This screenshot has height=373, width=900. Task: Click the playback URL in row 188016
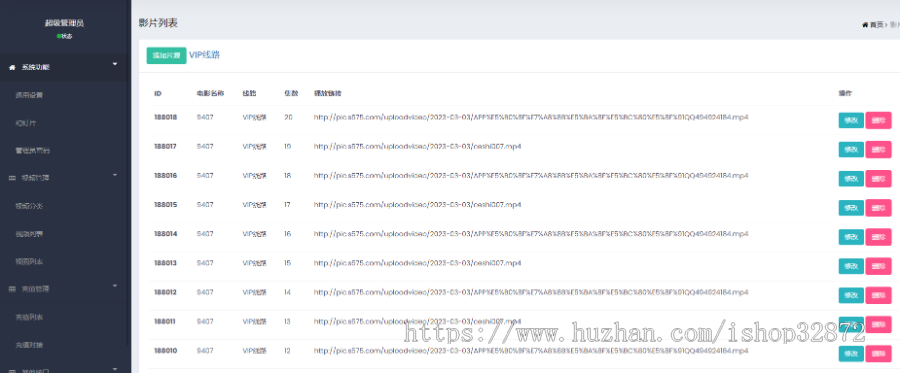[x=531, y=176]
